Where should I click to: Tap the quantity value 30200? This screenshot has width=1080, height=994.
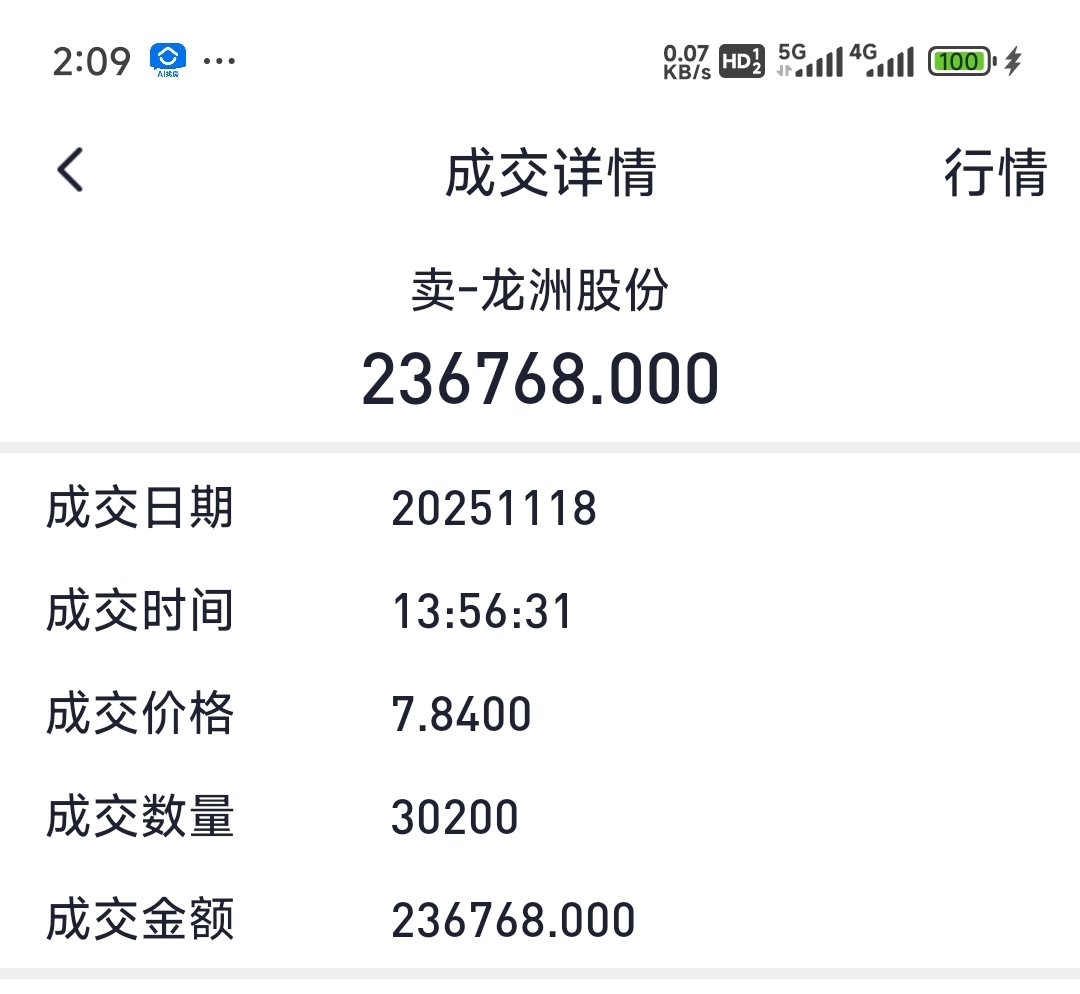(455, 817)
